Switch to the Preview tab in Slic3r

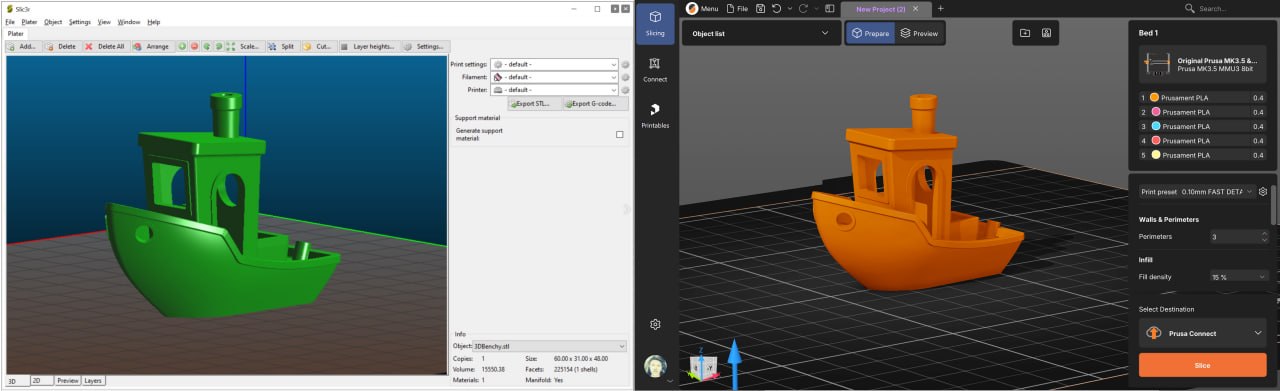click(x=67, y=381)
